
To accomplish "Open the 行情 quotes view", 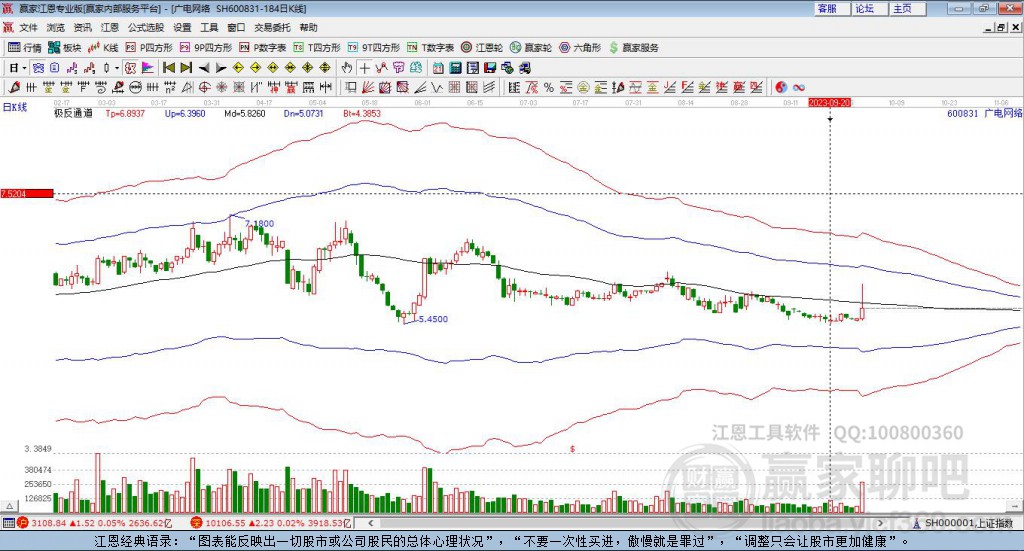I will 24,48.
